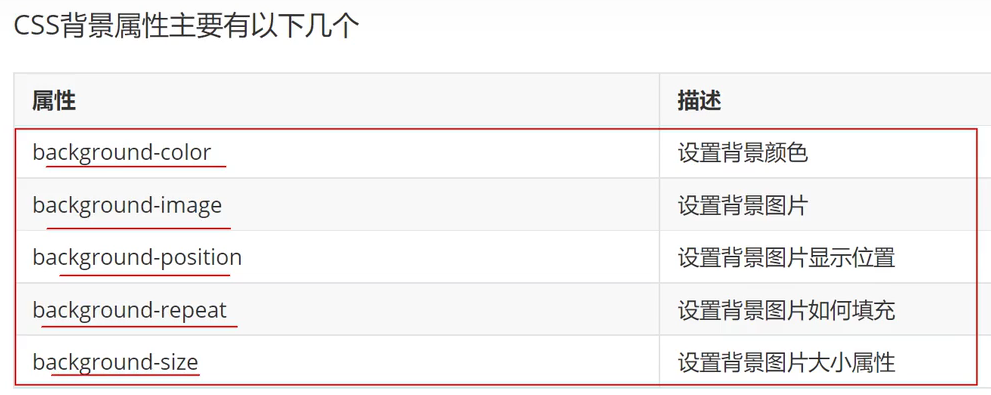
Task: Click the red underline beneath background-repeat
Action: [x=140, y=326]
